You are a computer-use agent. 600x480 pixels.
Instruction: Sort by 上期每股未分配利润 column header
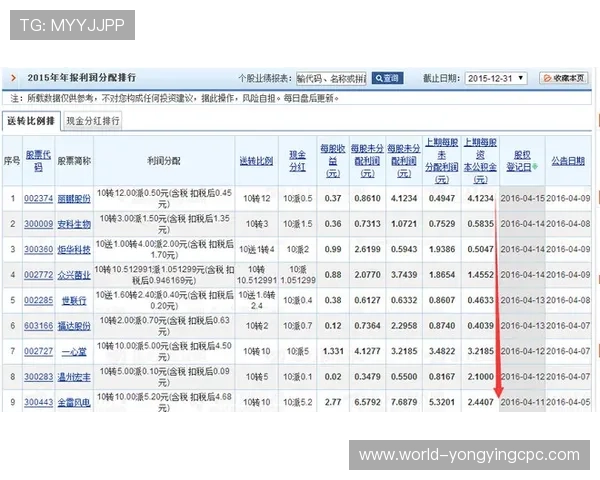(442, 161)
